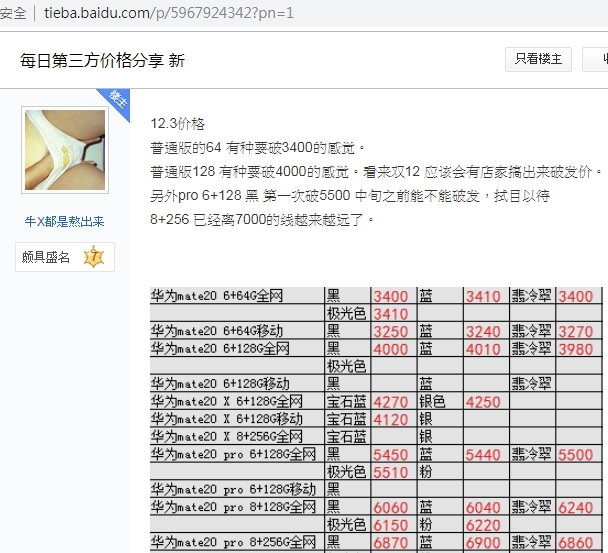The width and height of the screenshot is (608, 553).
Task: Click the price 6870 in the table
Action: [390, 543]
